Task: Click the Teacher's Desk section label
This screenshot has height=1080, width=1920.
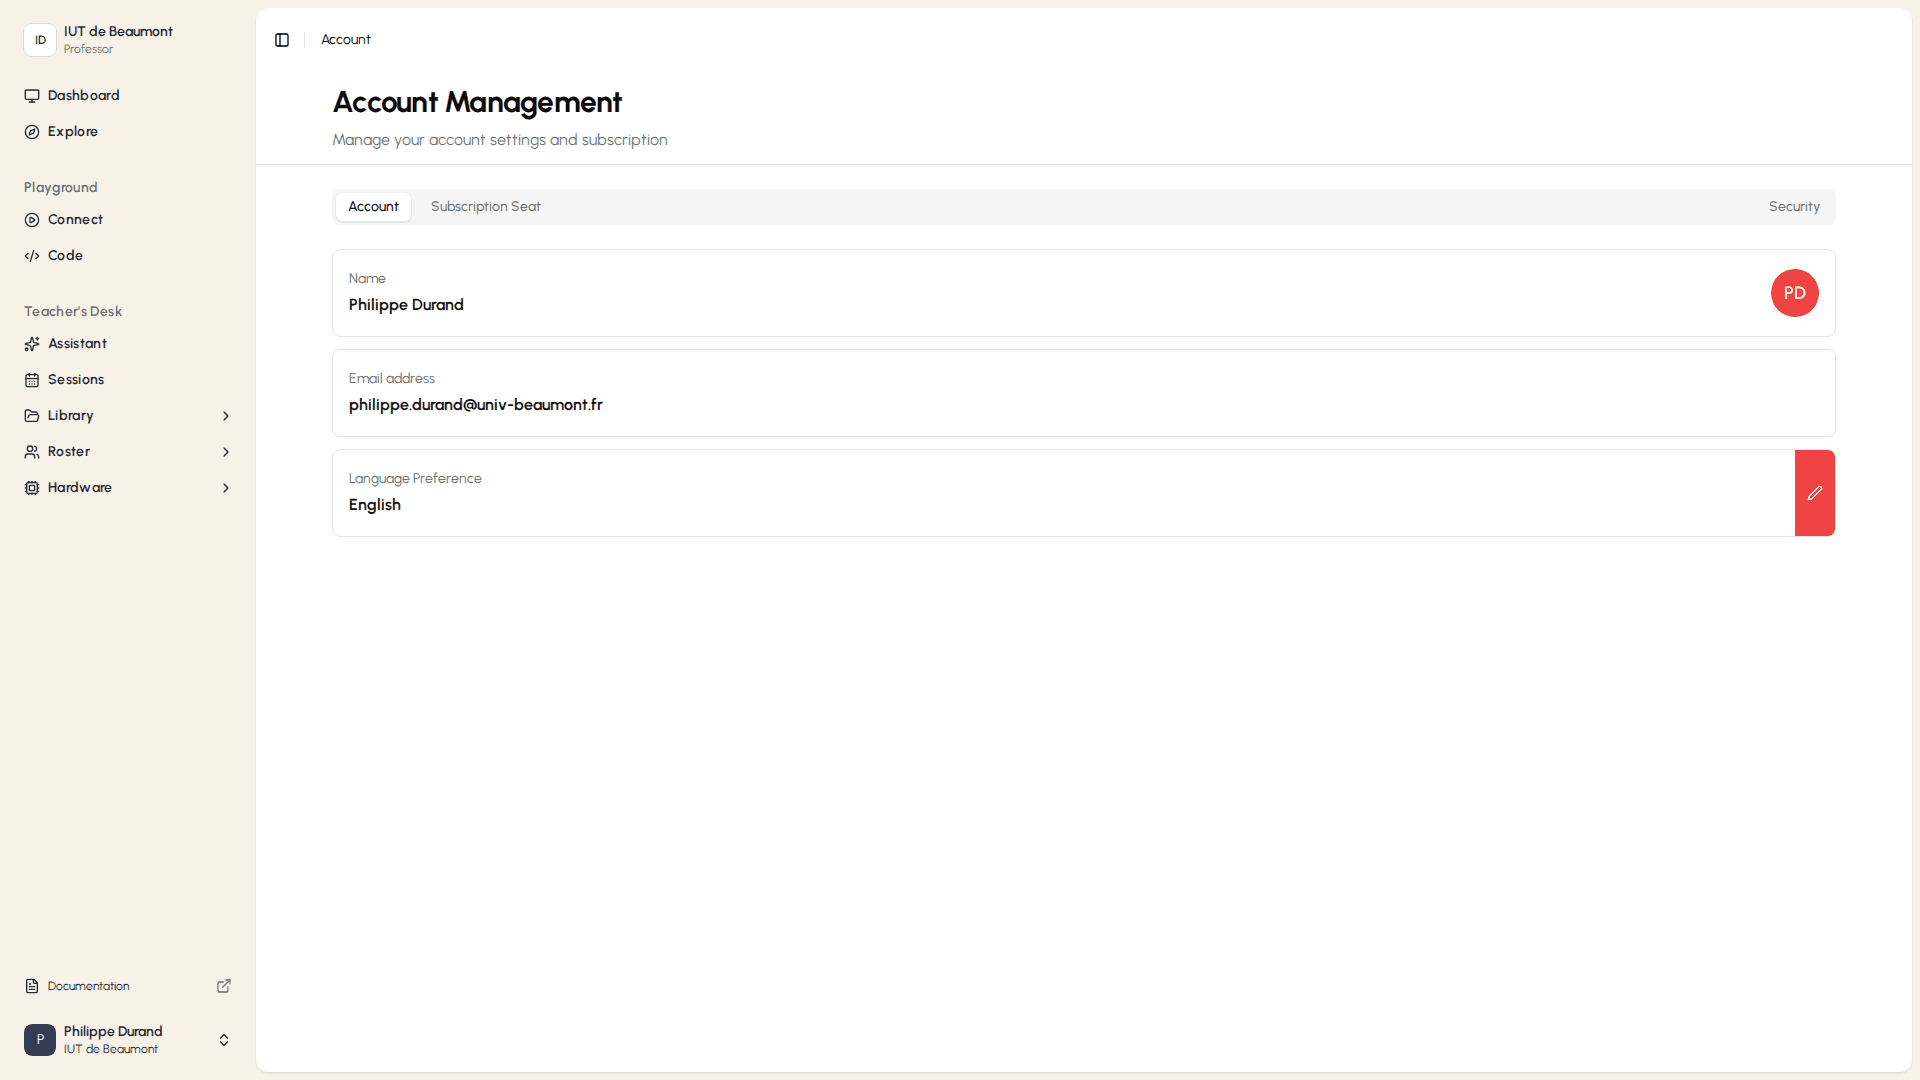Action: click(73, 312)
